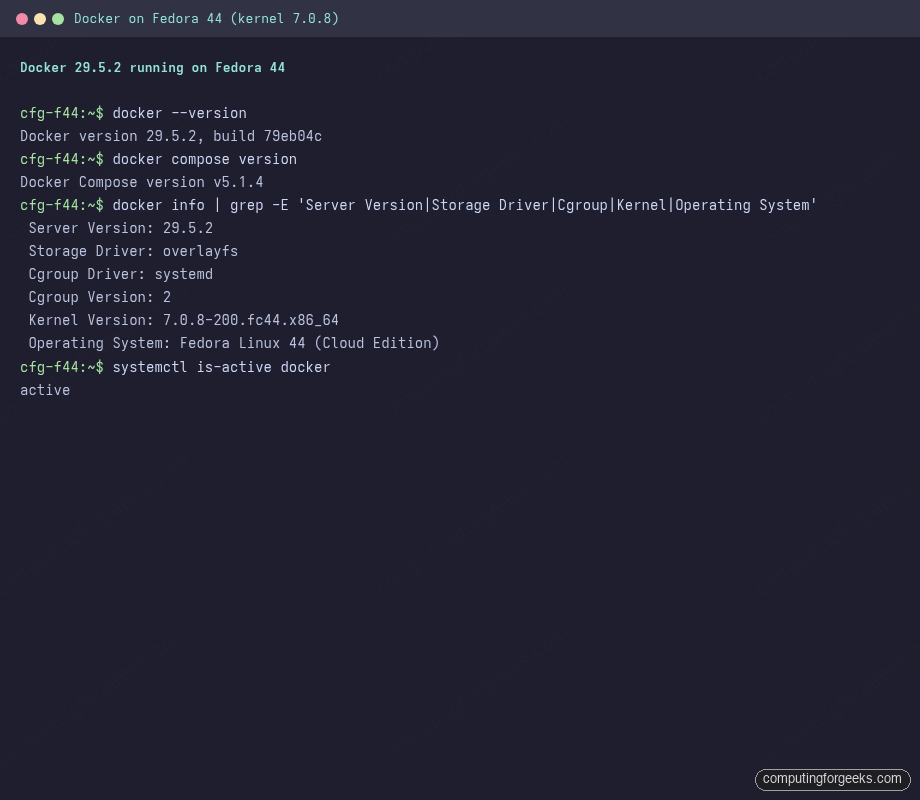Click the 'docker compose version' command
The height and width of the screenshot is (800, 920).
(x=158, y=160)
